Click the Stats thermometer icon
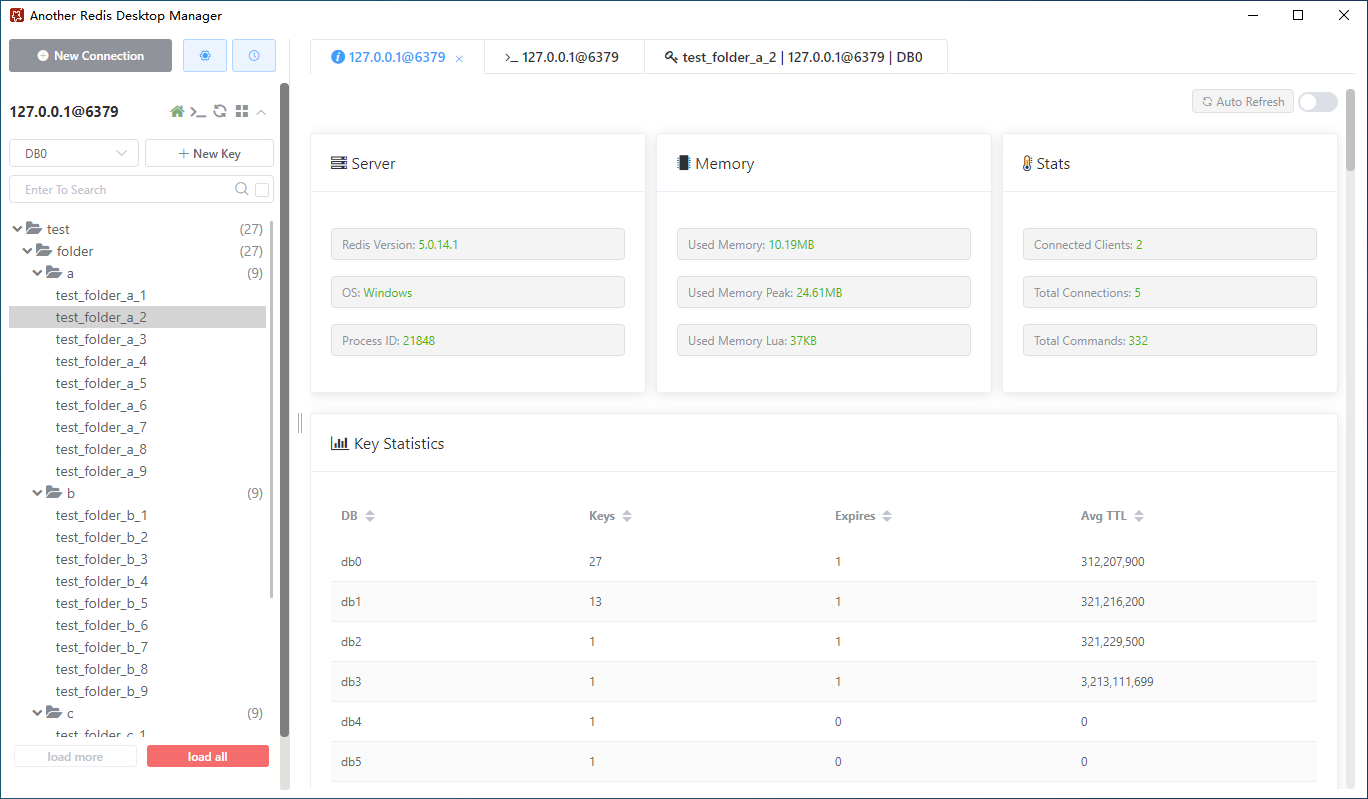 (1028, 163)
